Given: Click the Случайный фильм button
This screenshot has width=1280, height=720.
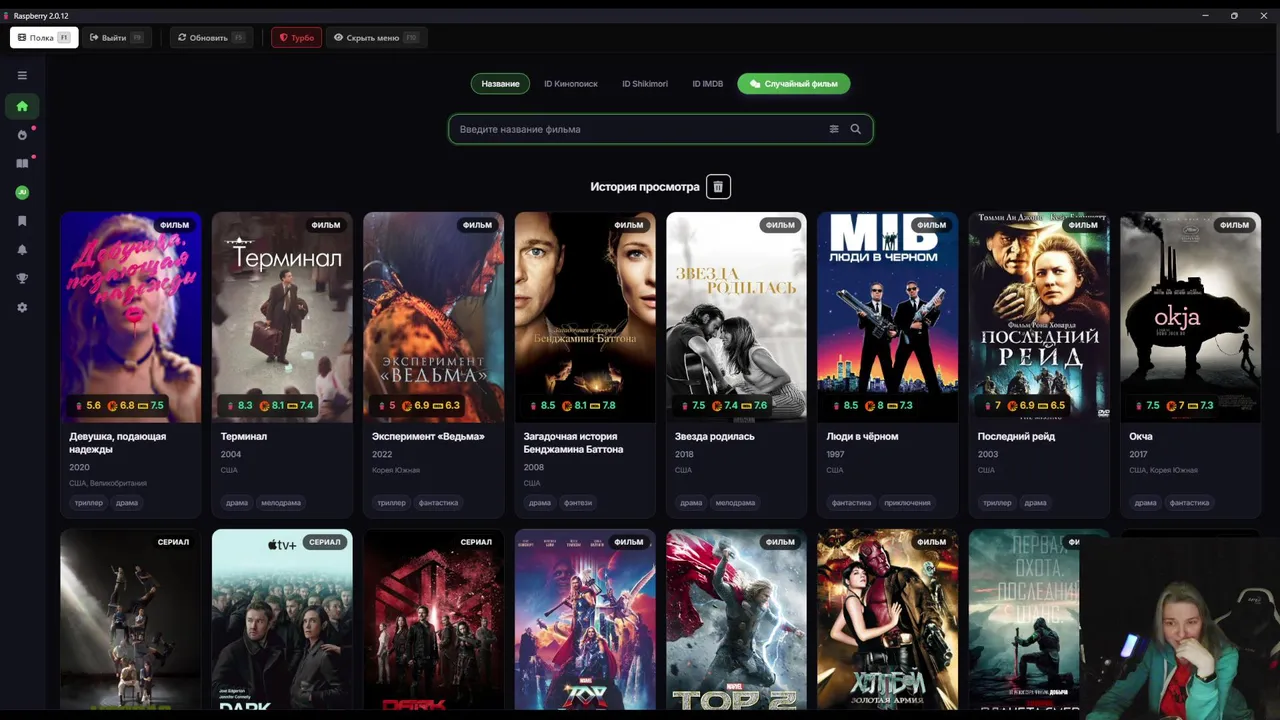Looking at the screenshot, I should [794, 84].
